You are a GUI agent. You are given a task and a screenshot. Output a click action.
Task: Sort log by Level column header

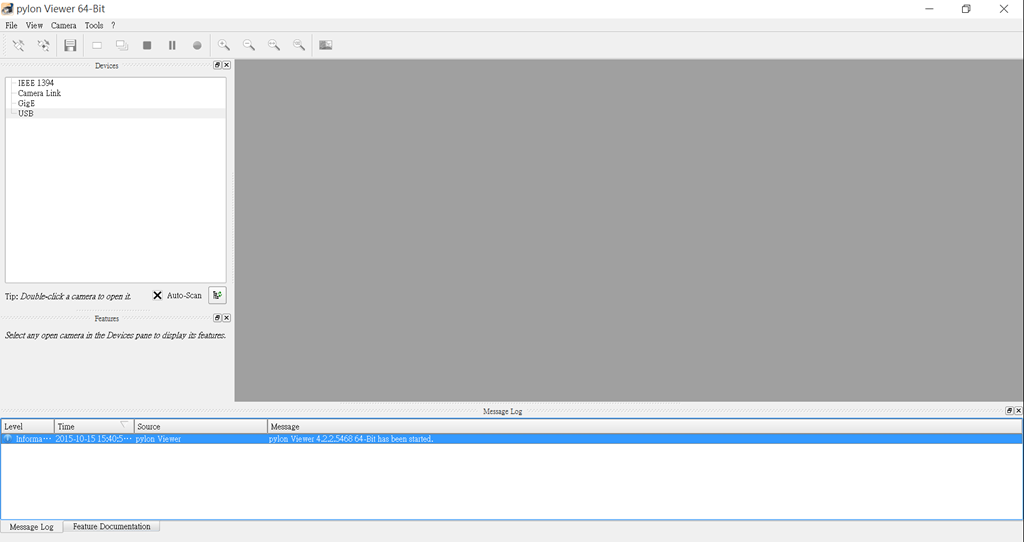27,426
